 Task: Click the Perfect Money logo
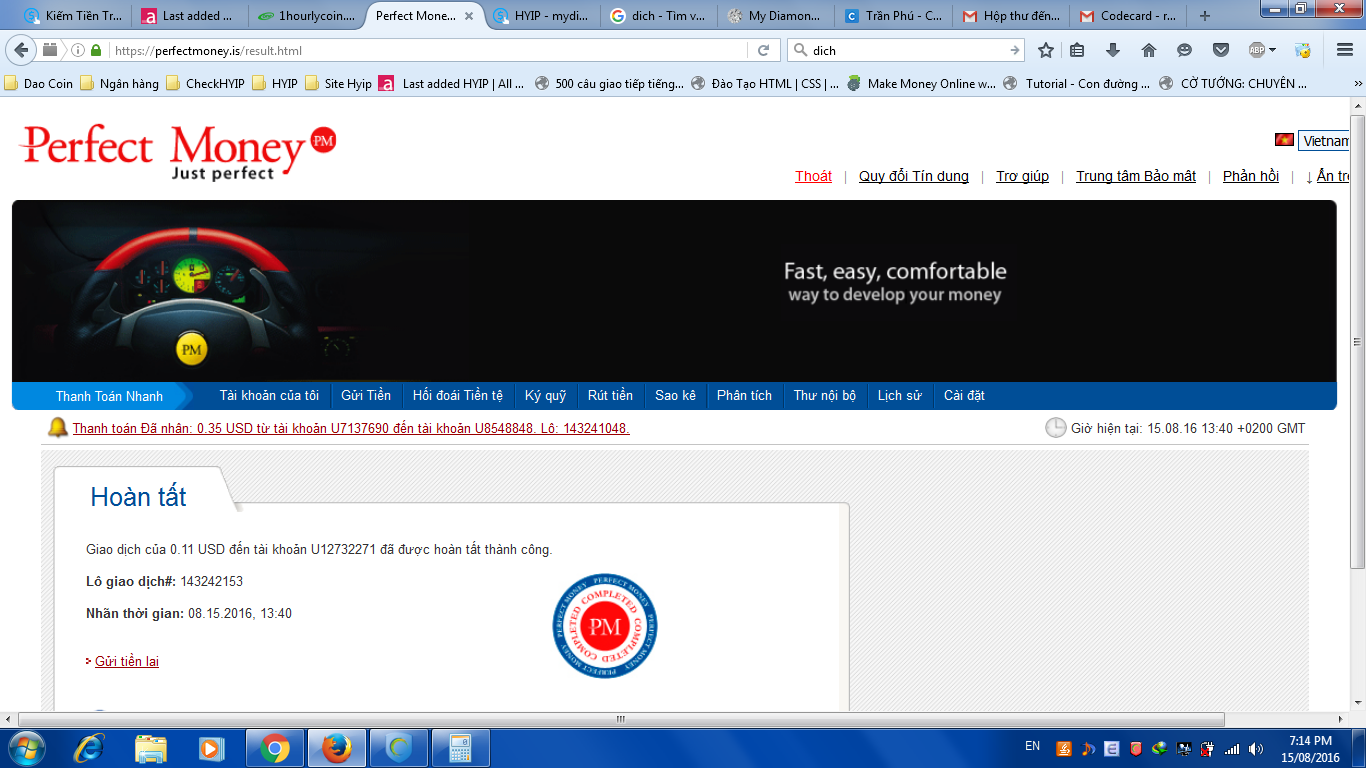click(178, 152)
